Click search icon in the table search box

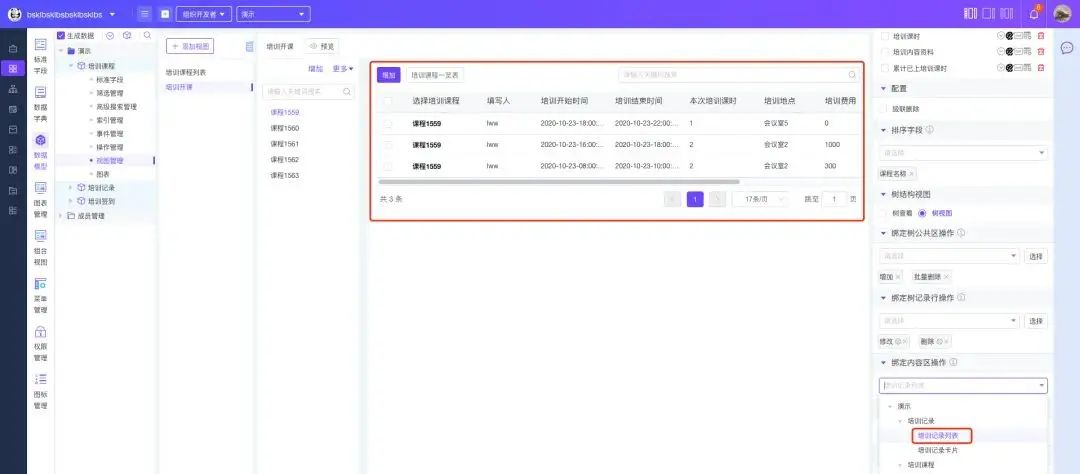click(852, 75)
